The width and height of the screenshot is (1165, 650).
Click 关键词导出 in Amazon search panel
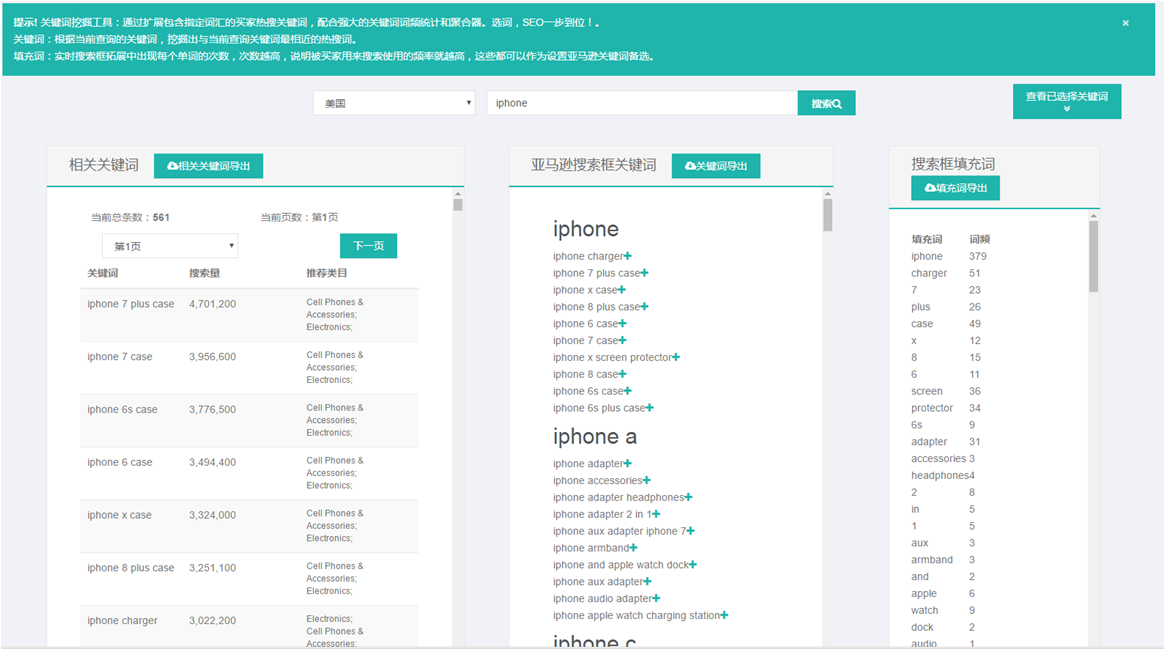[x=715, y=166]
